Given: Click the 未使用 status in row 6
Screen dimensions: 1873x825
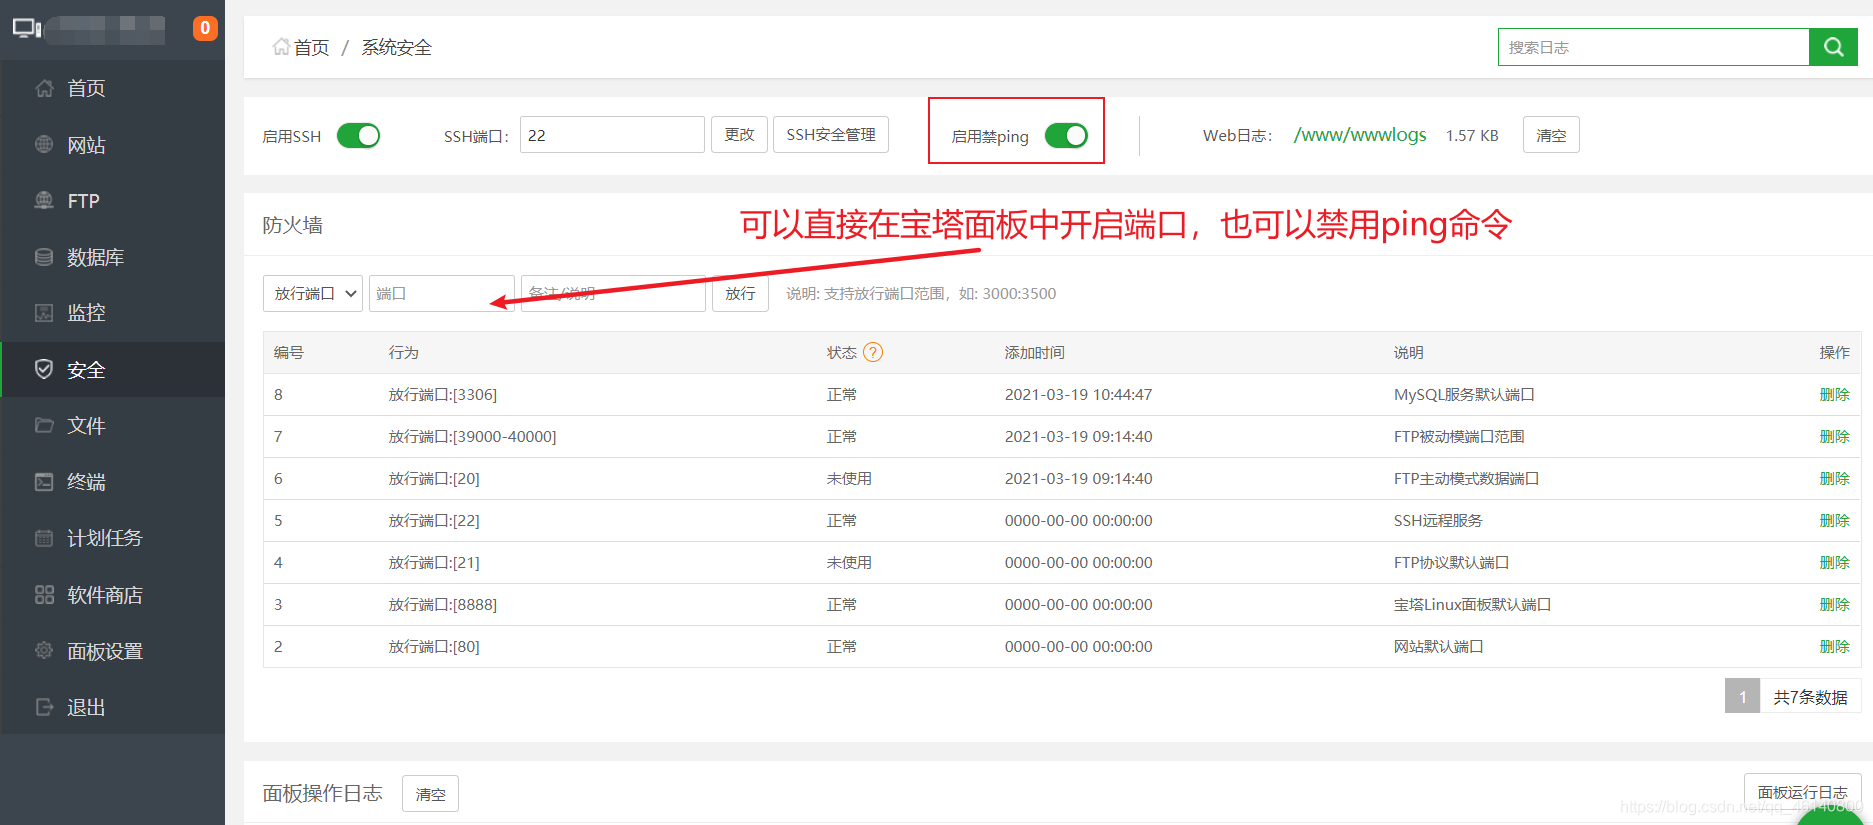Looking at the screenshot, I should [849, 478].
